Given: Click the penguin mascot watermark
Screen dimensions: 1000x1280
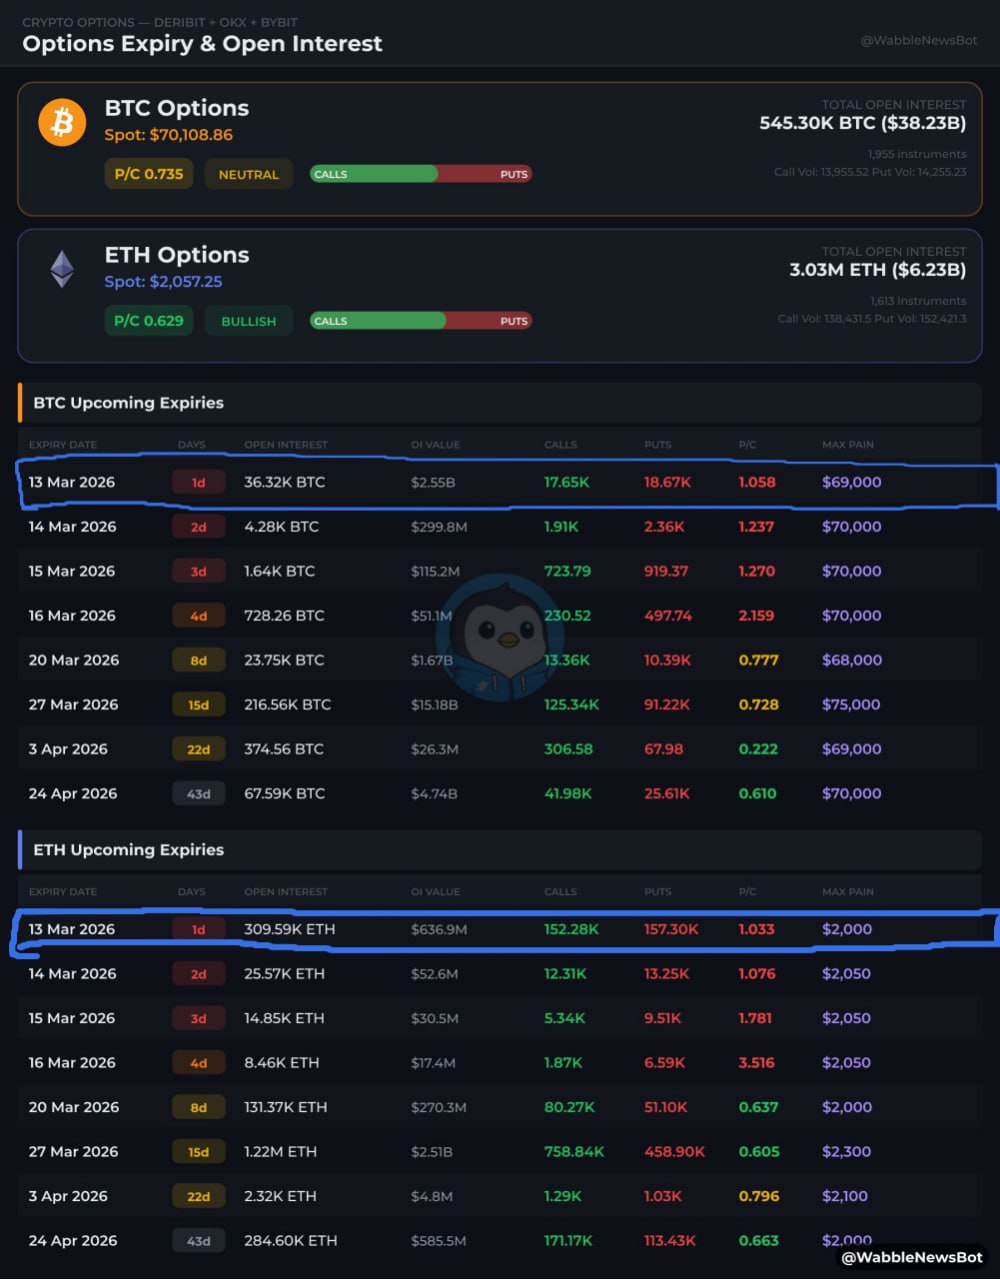Looking at the screenshot, I should click(x=497, y=637).
